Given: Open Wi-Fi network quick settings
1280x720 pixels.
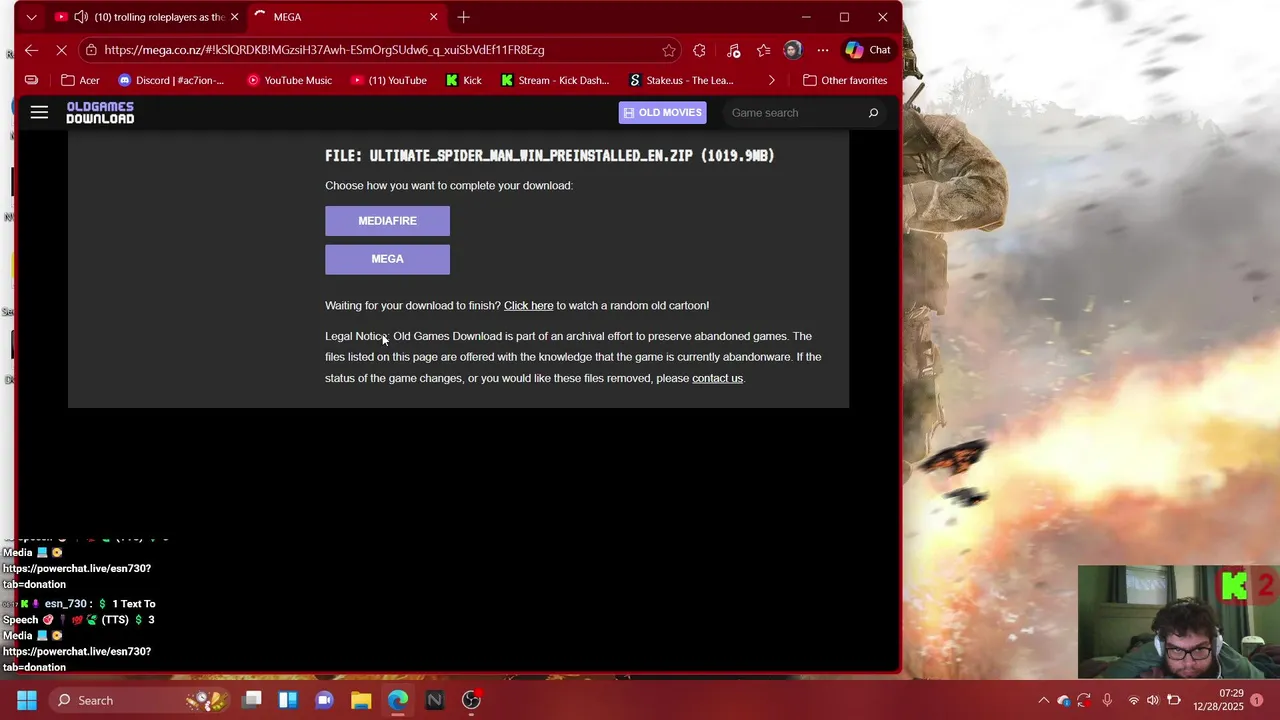Looking at the screenshot, I should [x=1133, y=700].
